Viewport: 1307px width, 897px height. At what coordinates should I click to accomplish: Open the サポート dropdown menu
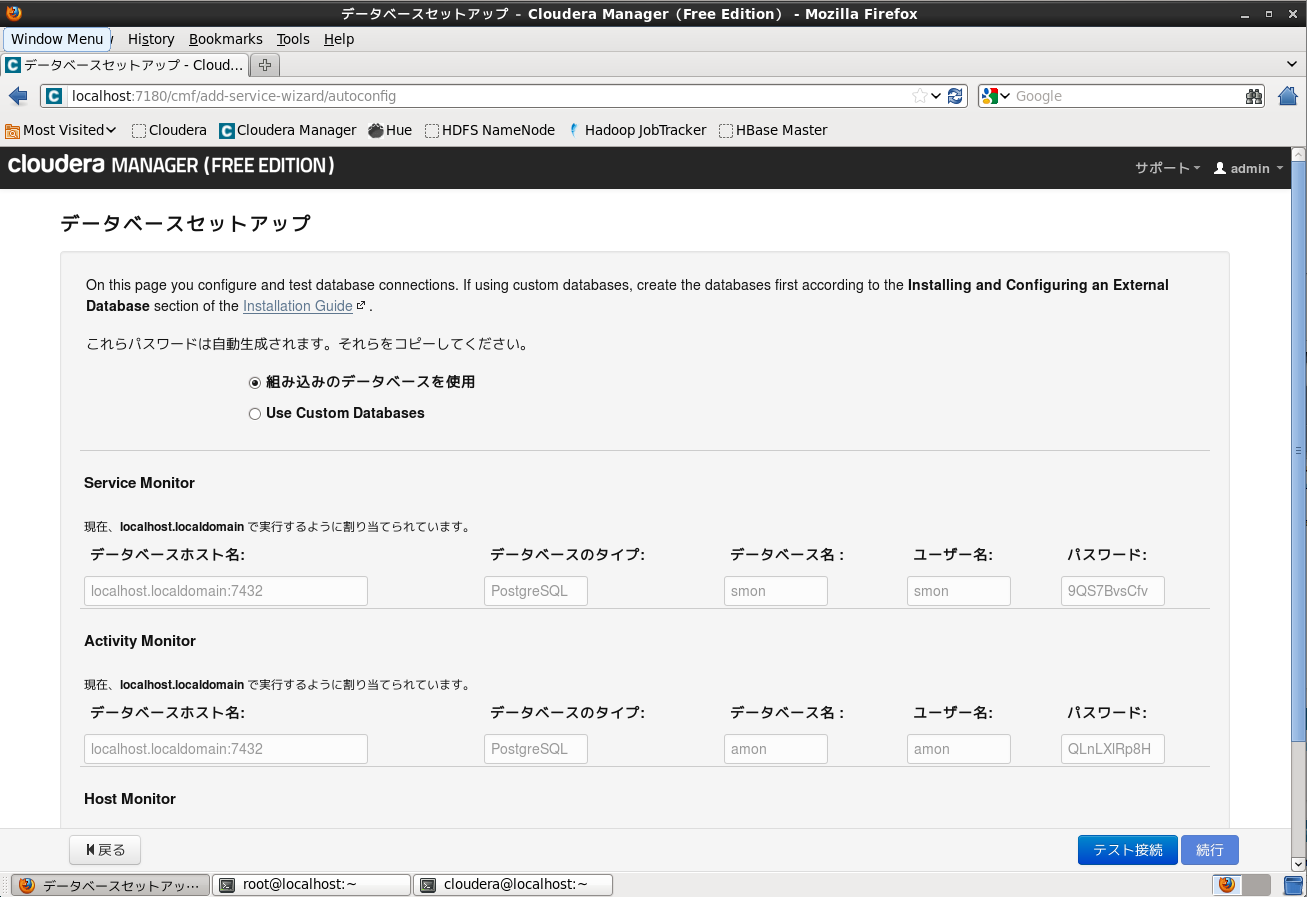[x=1168, y=168]
